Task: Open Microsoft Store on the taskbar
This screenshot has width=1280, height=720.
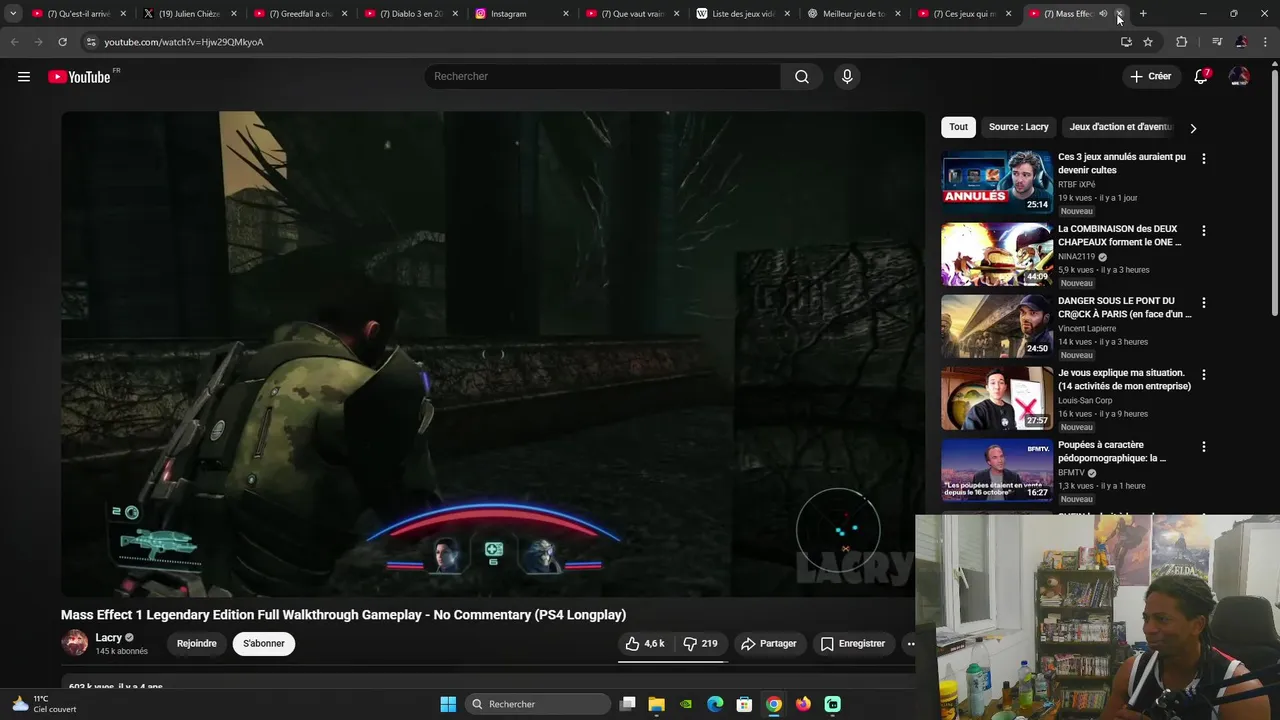Action: [744, 704]
